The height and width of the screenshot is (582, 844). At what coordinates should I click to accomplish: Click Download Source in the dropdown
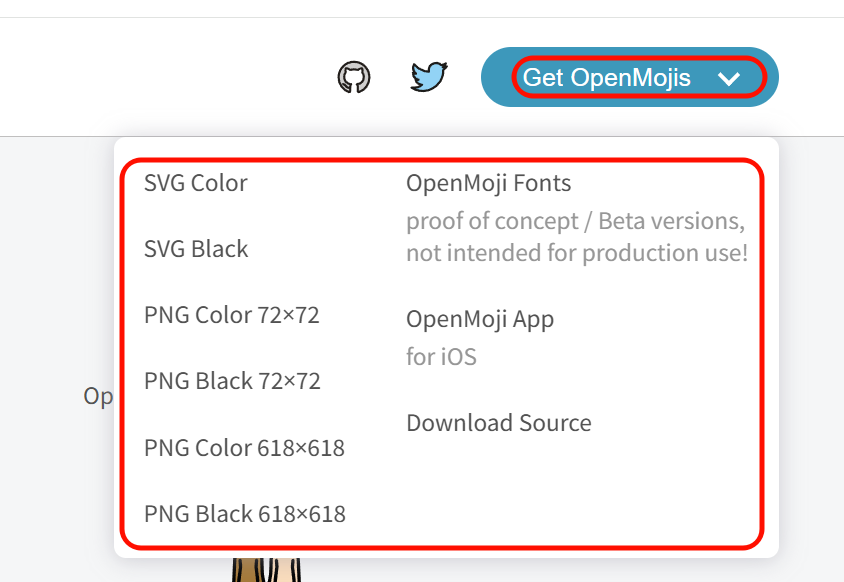coord(499,423)
